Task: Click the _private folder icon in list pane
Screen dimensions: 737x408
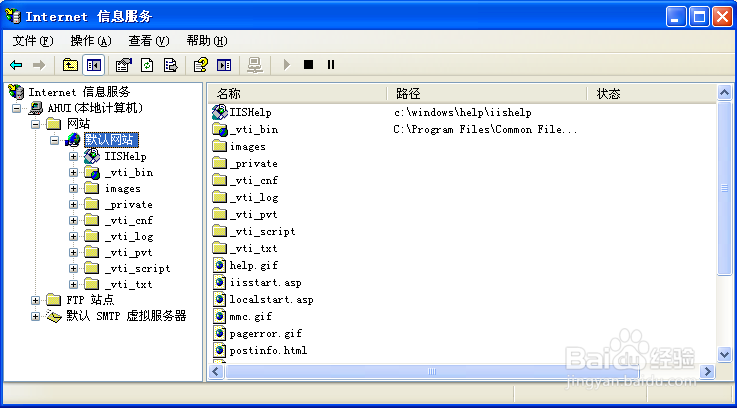Action: [220, 163]
